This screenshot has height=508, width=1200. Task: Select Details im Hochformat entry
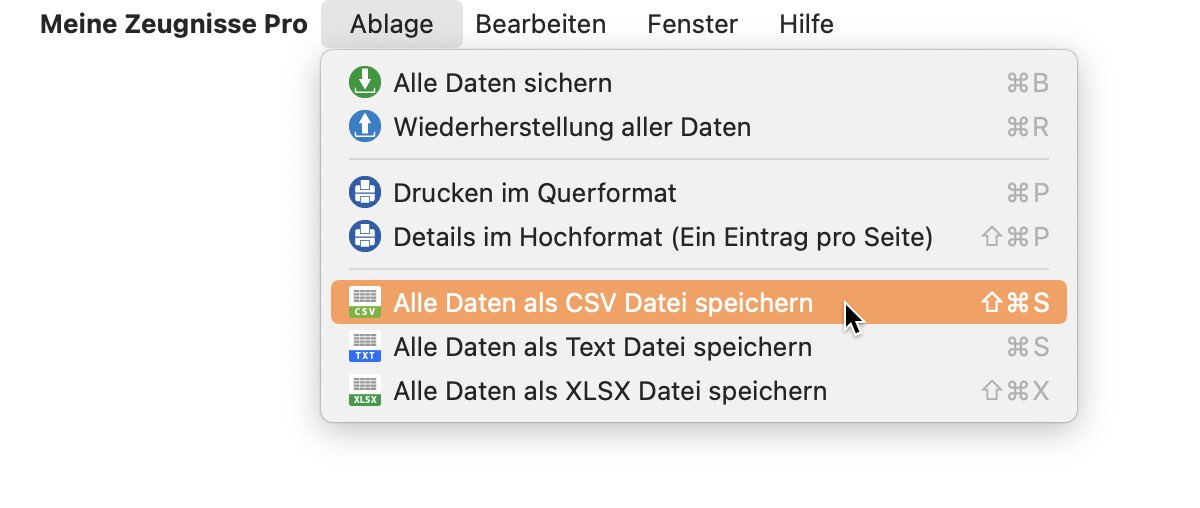(x=698, y=237)
